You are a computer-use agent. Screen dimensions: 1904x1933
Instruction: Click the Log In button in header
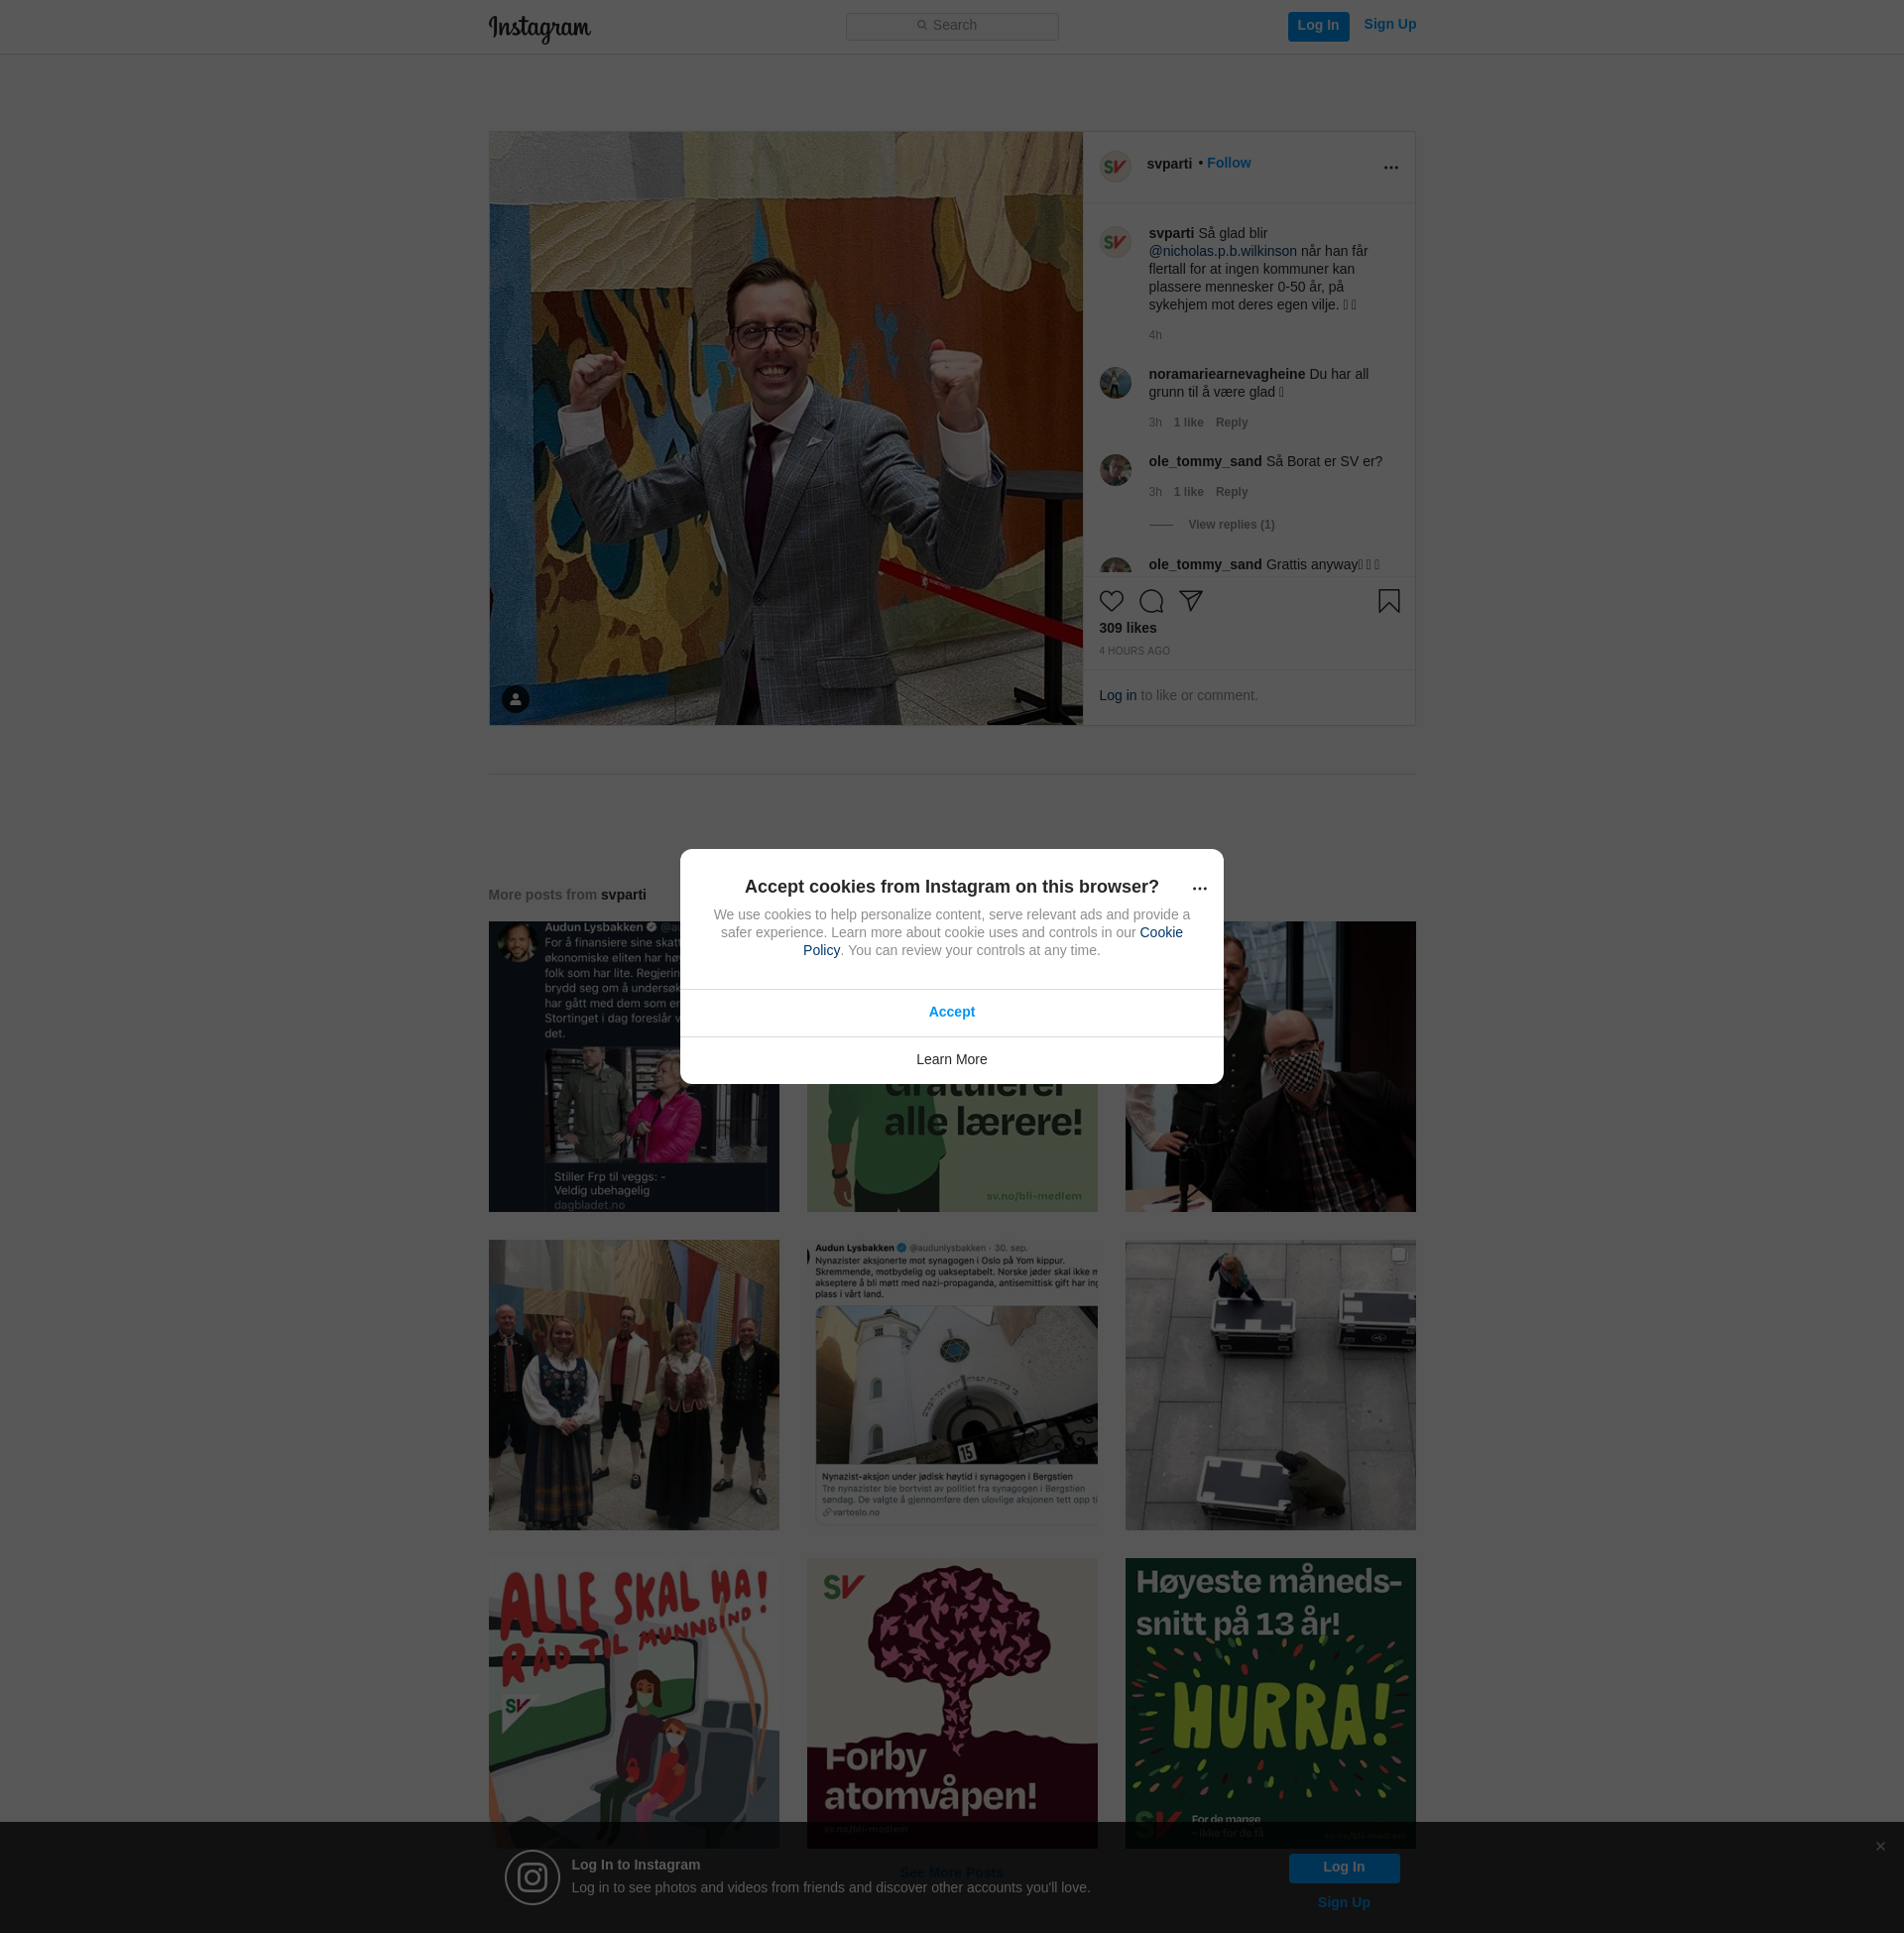[1318, 26]
